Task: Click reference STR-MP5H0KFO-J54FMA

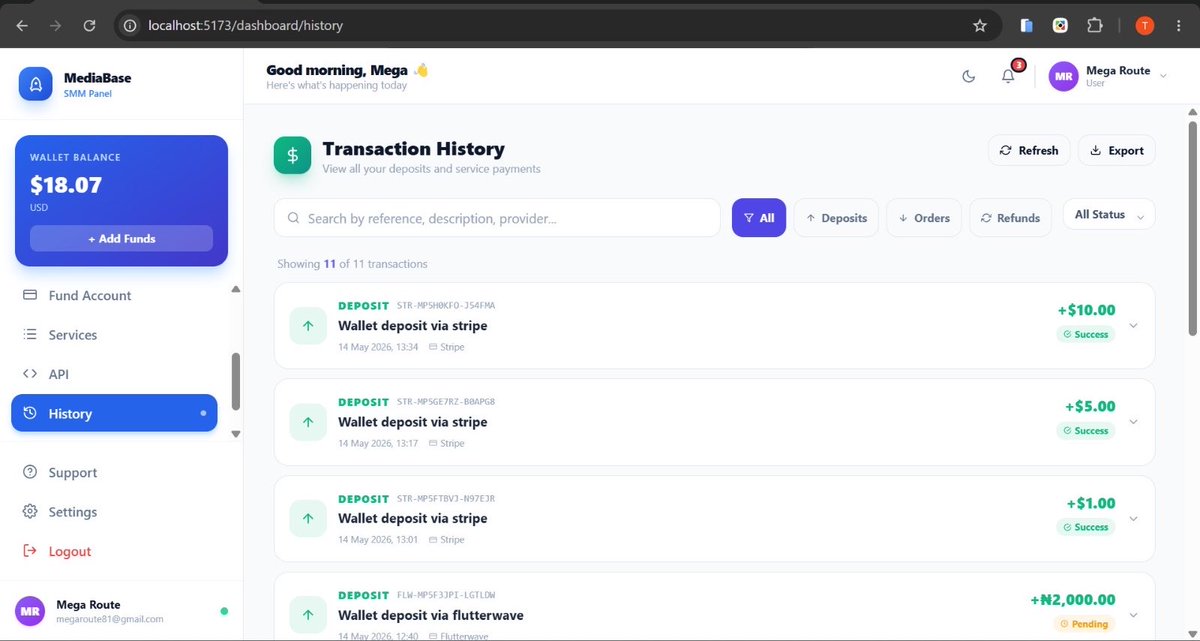Action: click(x=446, y=306)
